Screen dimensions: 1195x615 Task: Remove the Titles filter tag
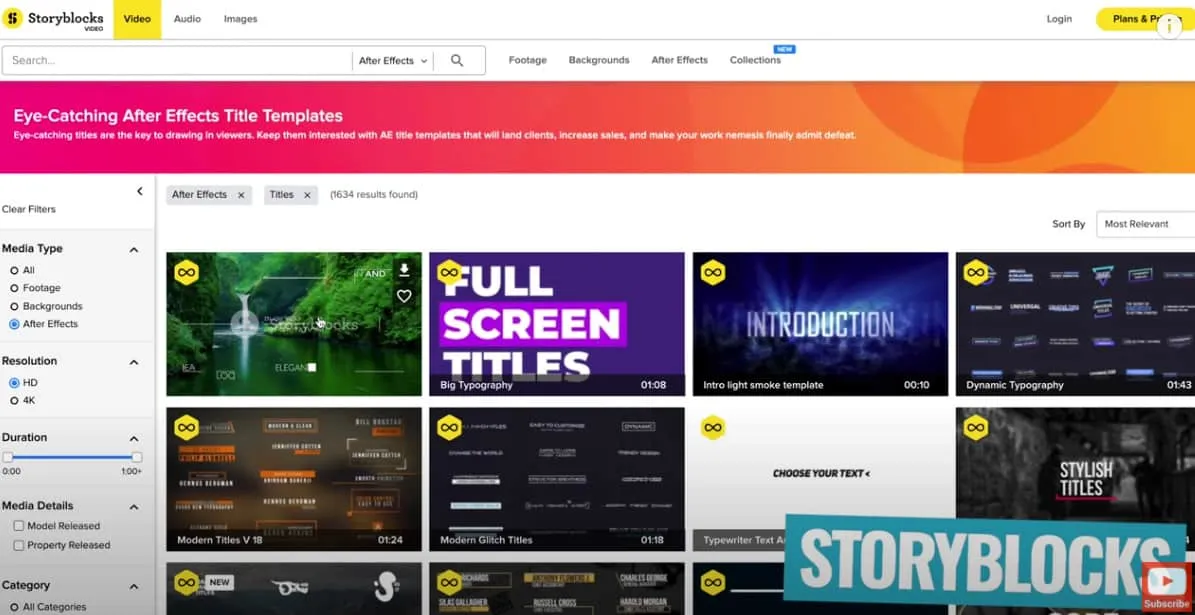[x=307, y=195]
